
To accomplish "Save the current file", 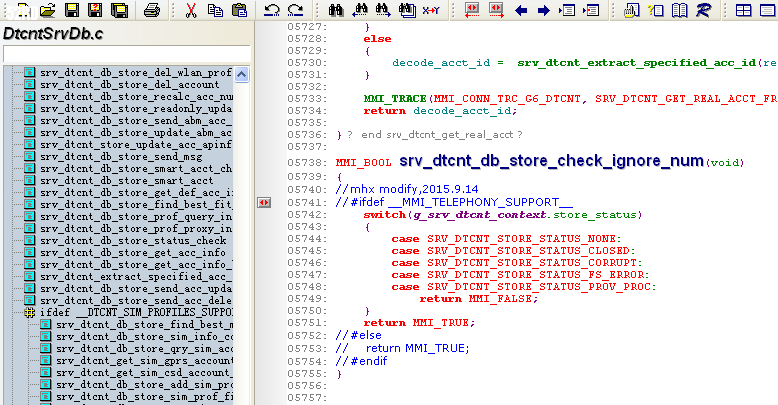I will 71,9.
